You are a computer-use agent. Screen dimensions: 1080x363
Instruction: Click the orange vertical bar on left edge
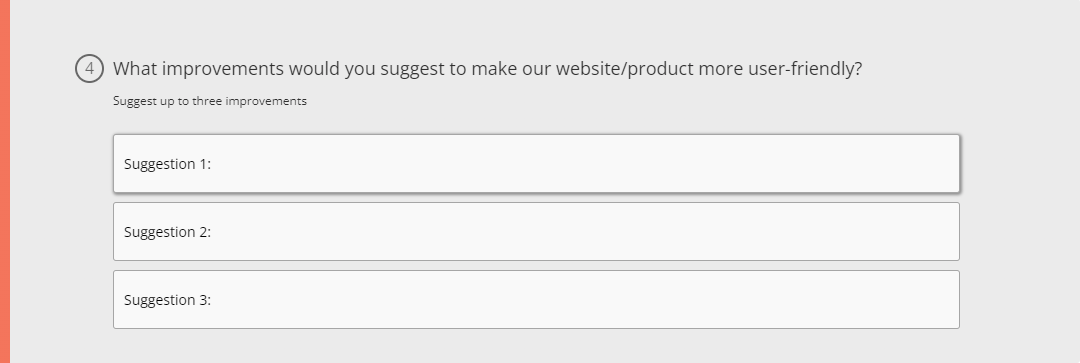[x=5, y=181]
